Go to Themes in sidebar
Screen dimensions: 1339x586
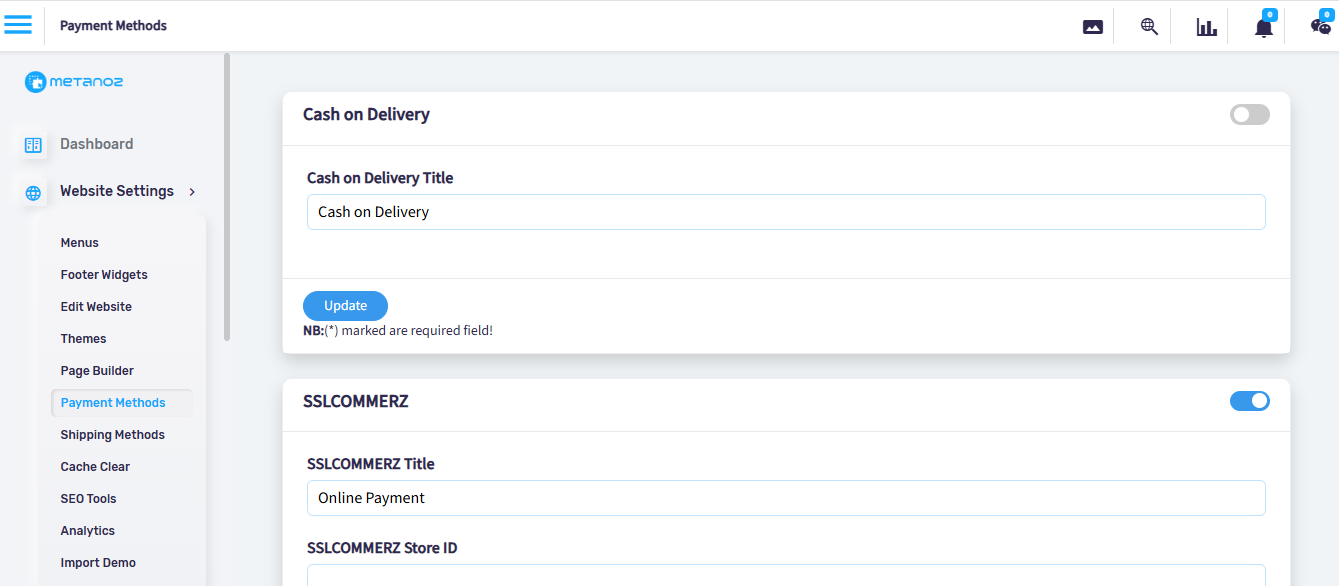83,339
